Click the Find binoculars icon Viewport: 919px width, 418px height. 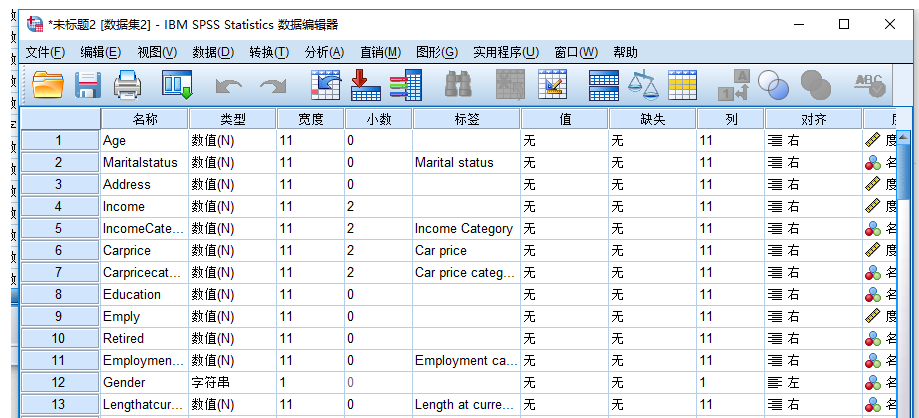pyautogui.click(x=458, y=84)
